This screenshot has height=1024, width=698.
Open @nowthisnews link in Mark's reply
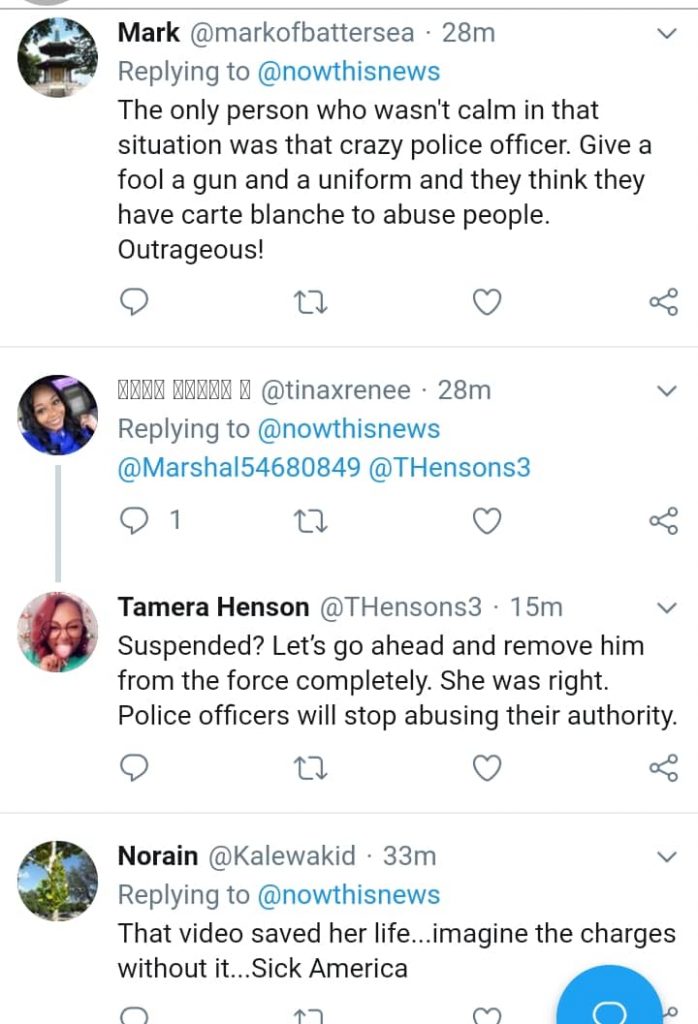(x=348, y=71)
